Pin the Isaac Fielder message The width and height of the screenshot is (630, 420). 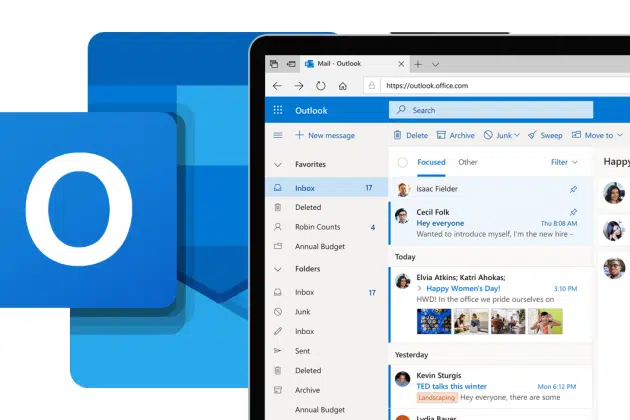[573, 188]
